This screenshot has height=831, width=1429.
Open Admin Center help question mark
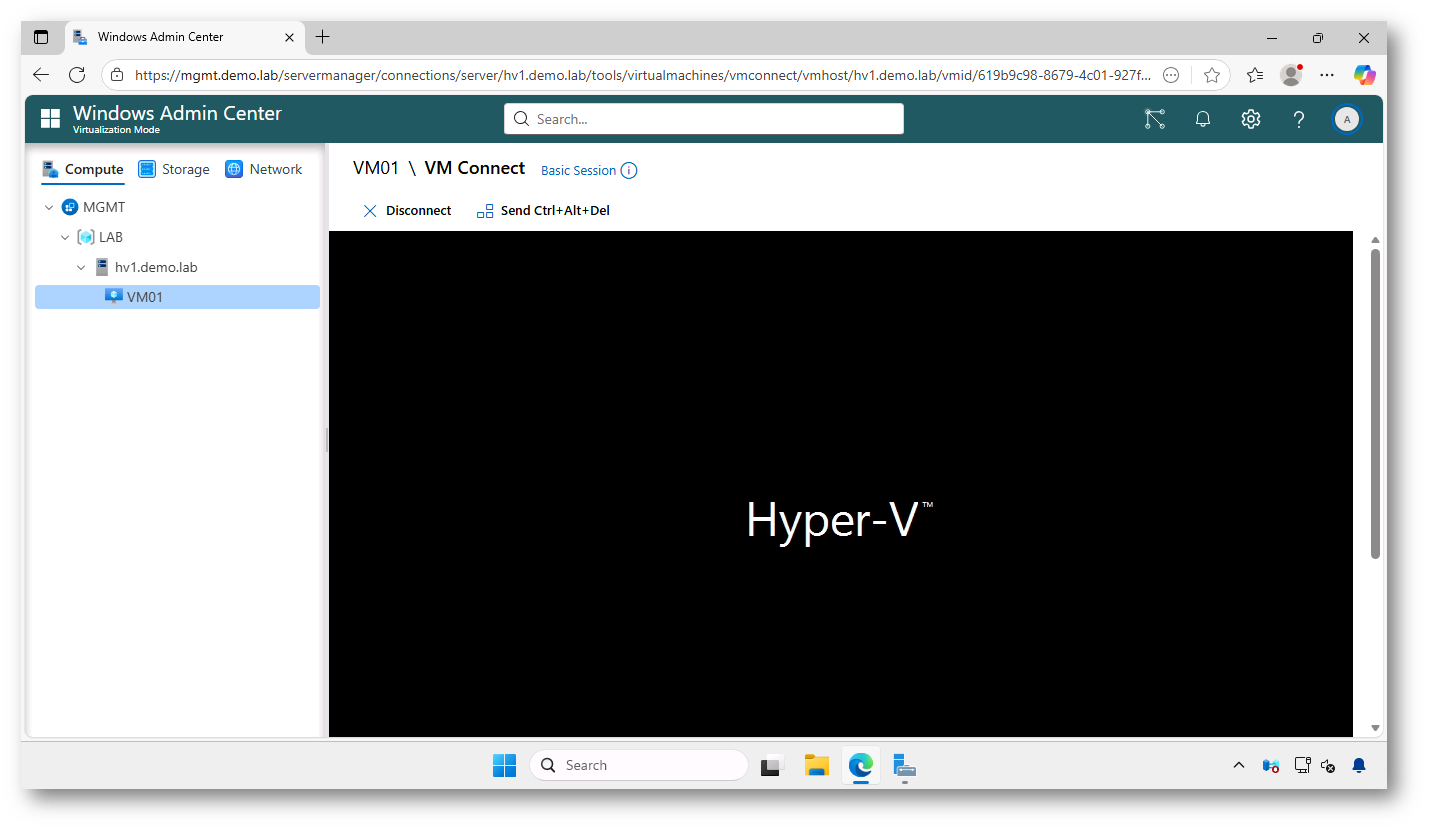coord(1298,119)
